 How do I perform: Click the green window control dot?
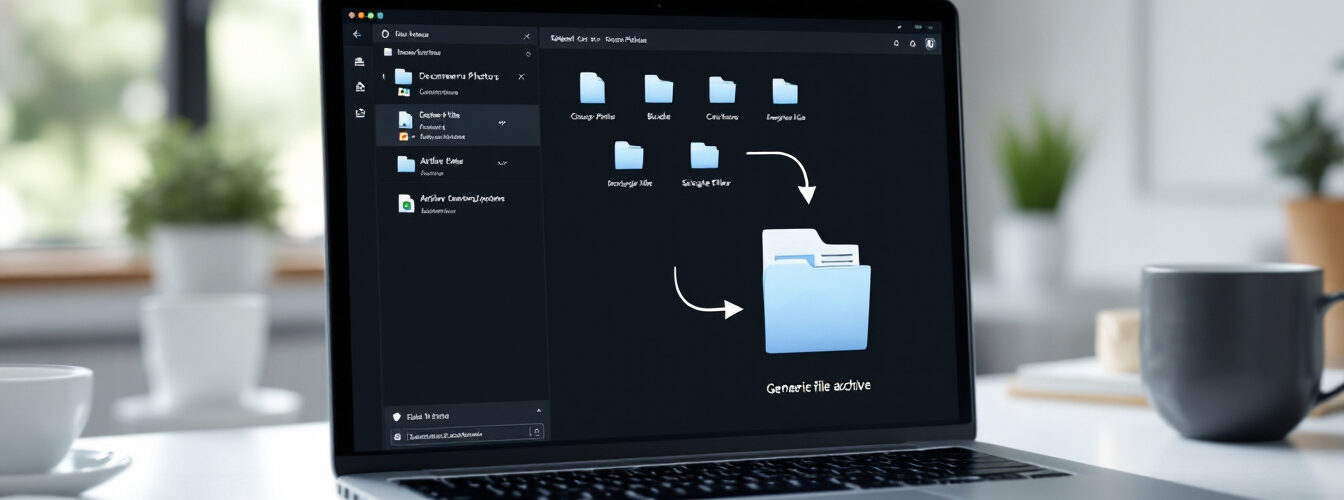pyautogui.click(x=370, y=15)
